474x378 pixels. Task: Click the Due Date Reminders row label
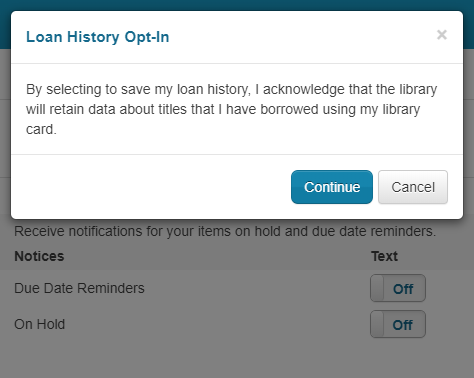click(x=79, y=288)
